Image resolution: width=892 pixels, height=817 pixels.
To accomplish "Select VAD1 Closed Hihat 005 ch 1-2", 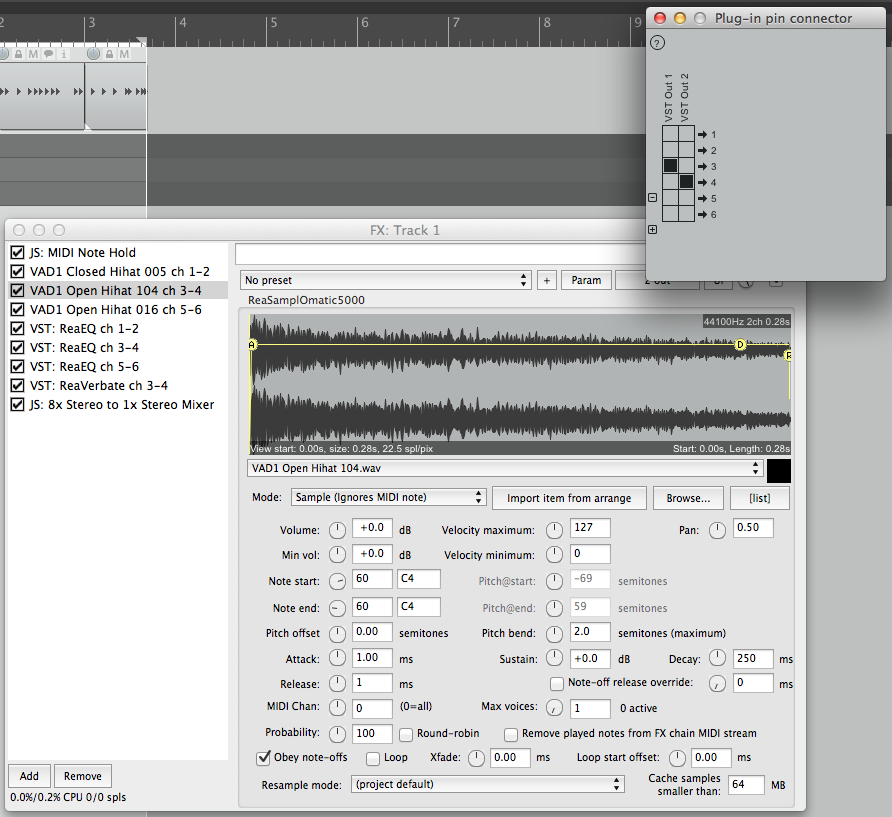I will click(119, 272).
